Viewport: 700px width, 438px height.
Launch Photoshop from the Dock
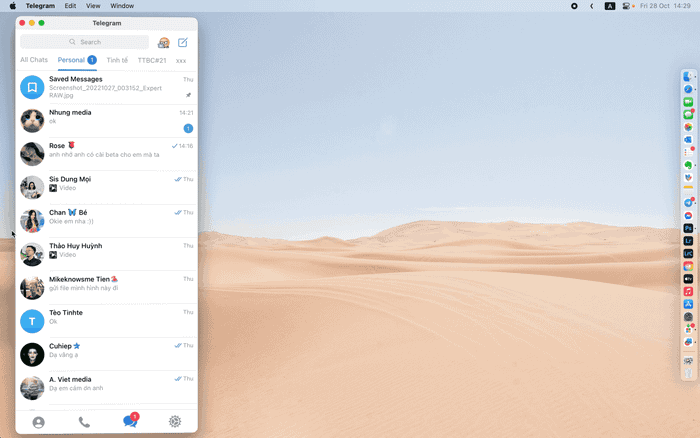pyautogui.click(x=688, y=228)
